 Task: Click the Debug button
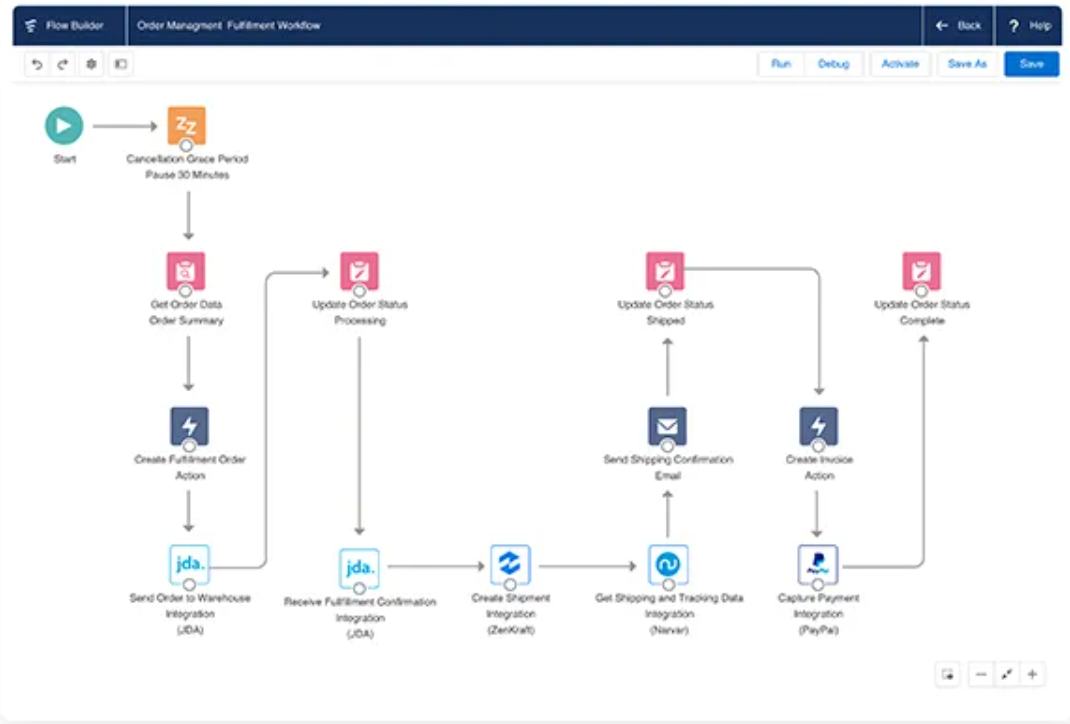833,64
